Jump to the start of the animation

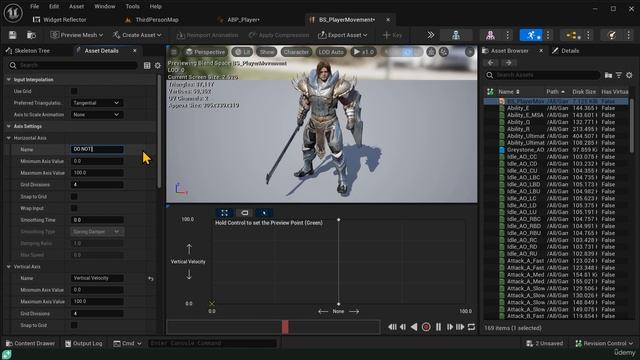tap(392, 327)
